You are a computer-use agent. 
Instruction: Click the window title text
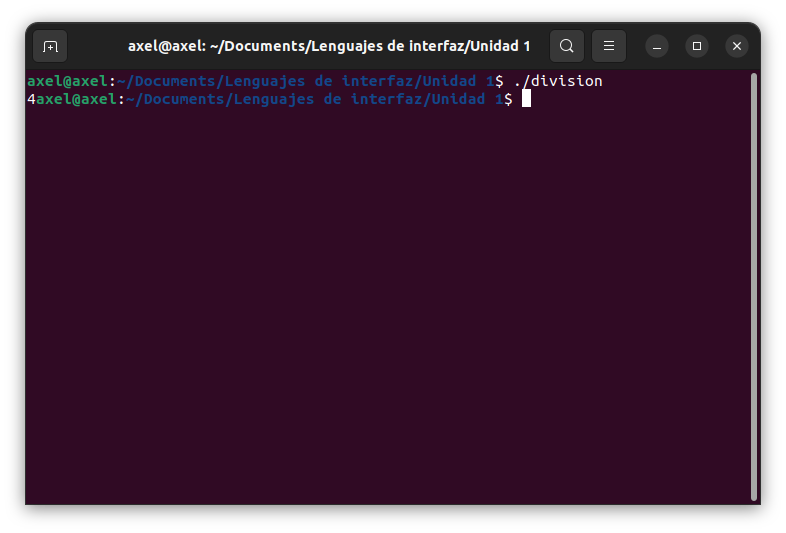(329, 46)
